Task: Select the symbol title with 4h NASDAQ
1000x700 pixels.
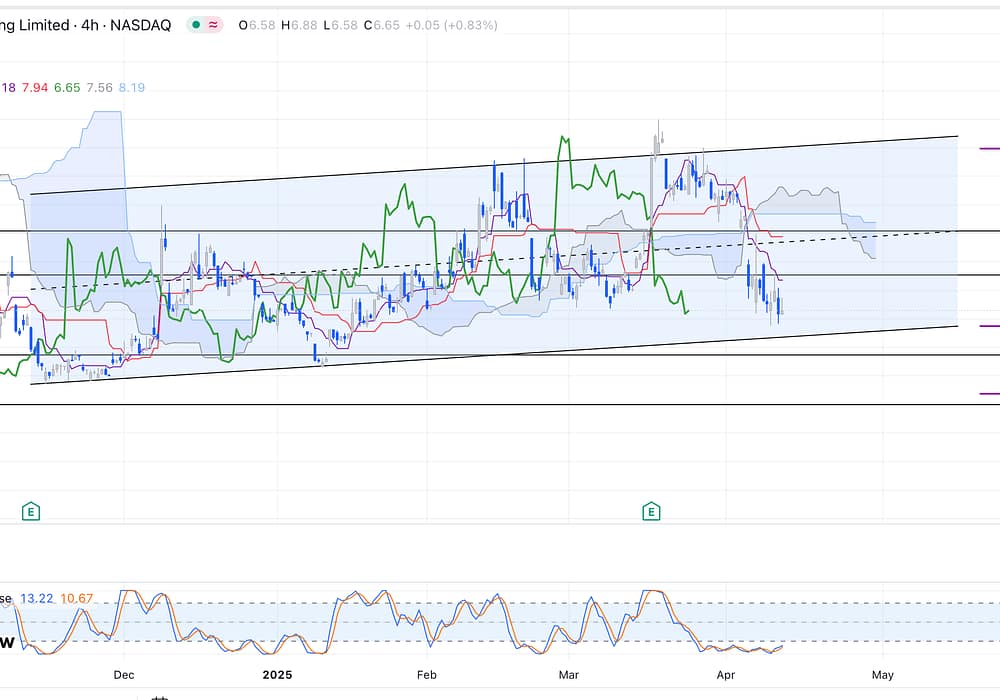Action: pyautogui.click(x=85, y=25)
